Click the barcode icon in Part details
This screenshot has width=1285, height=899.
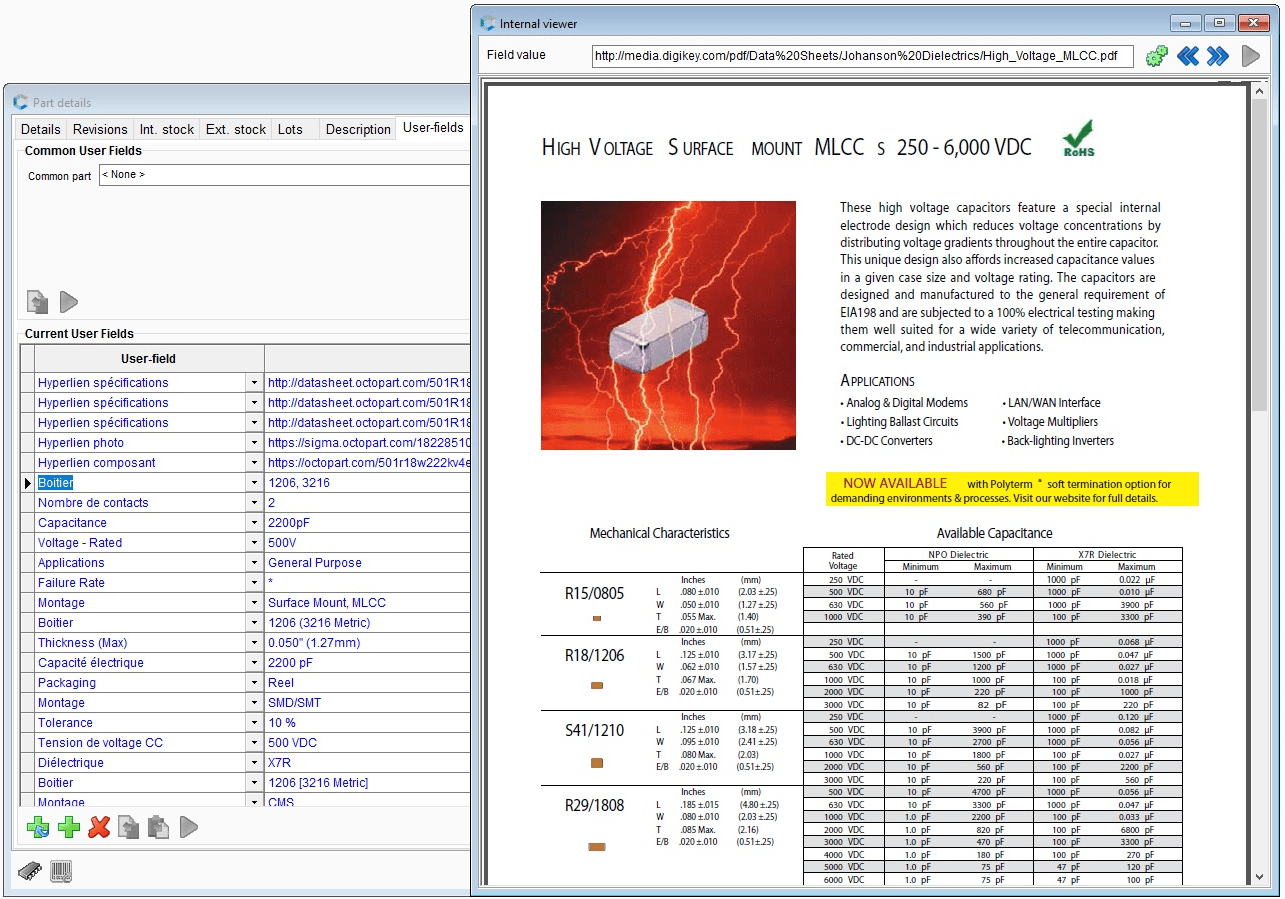tap(62, 872)
